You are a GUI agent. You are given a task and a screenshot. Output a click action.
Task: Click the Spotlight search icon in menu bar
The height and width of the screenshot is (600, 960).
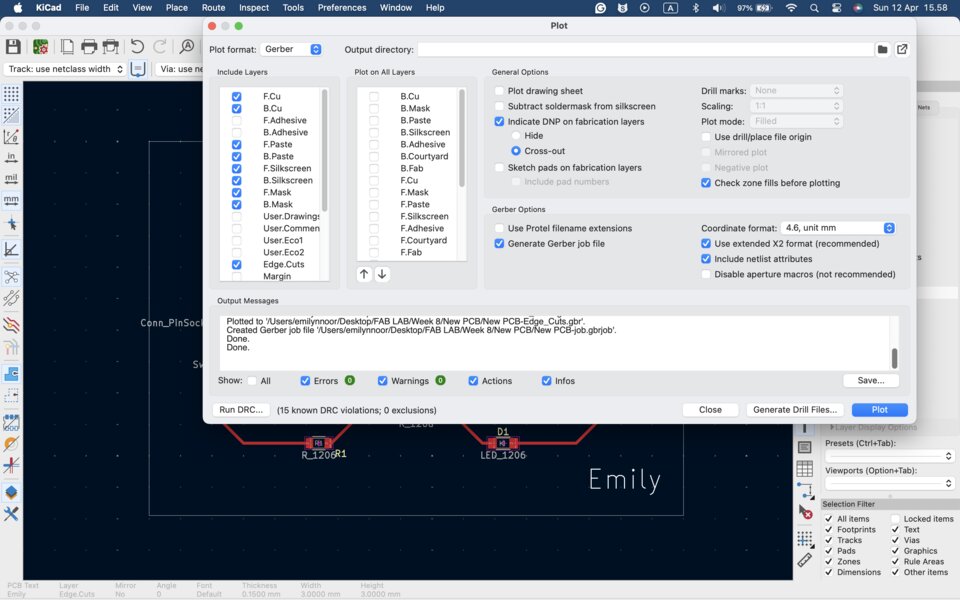814,8
